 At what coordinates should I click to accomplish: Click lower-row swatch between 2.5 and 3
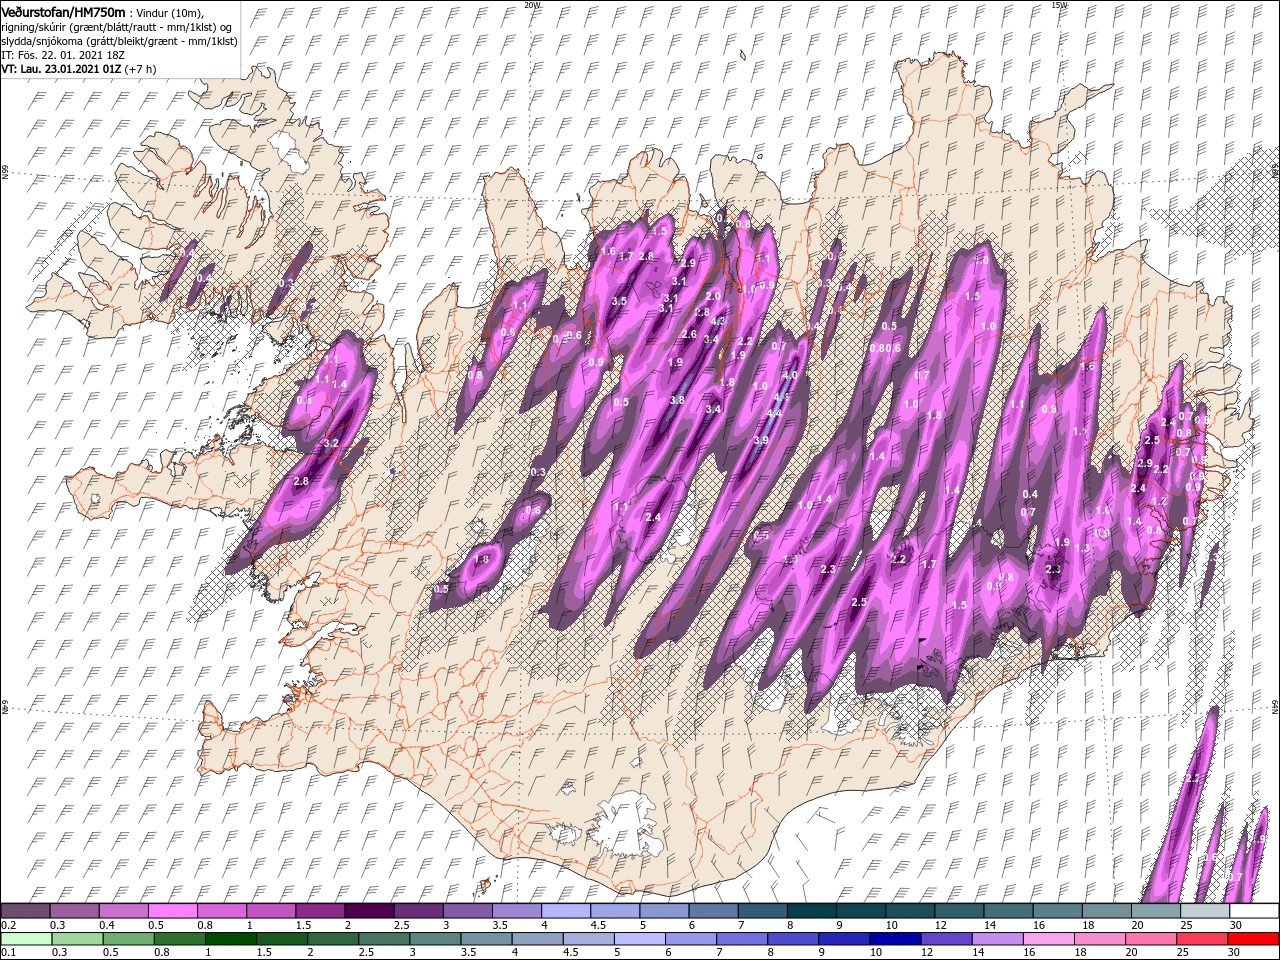(x=384, y=939)
